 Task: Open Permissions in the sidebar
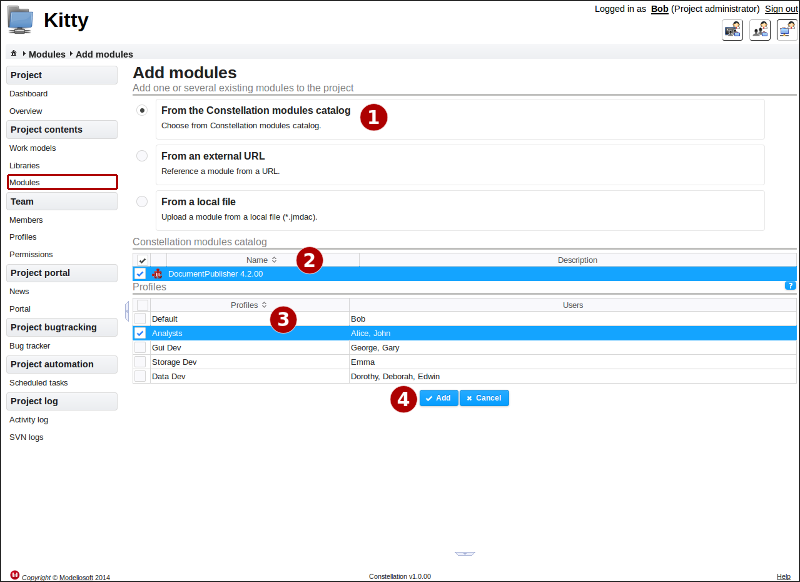click(31, 255)
